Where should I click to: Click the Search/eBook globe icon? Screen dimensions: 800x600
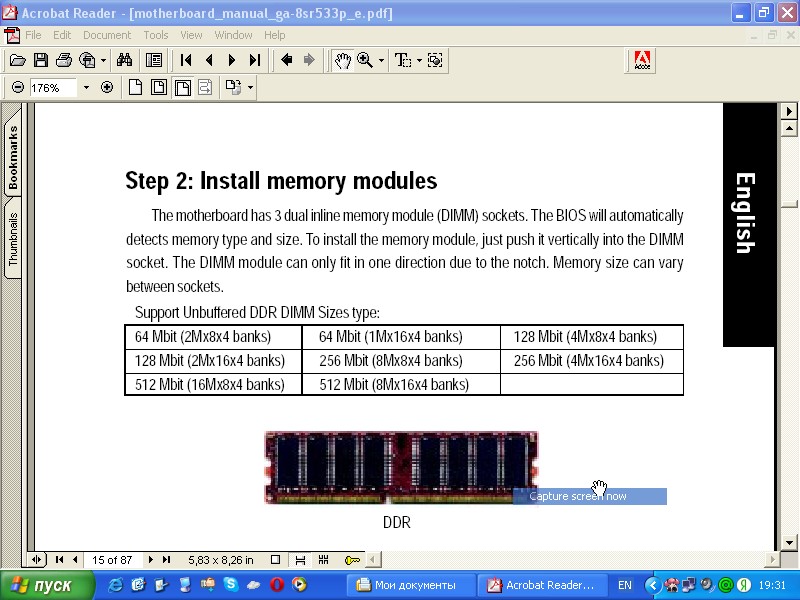87,60
